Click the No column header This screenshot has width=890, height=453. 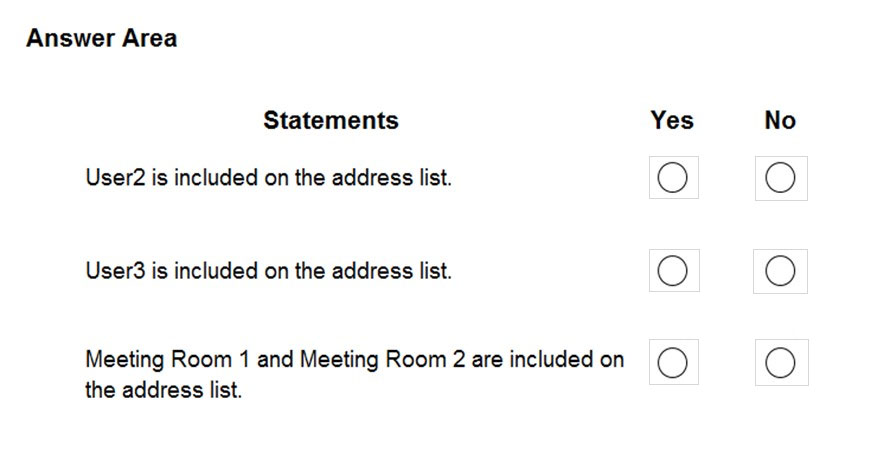click(x=780, y=120)
